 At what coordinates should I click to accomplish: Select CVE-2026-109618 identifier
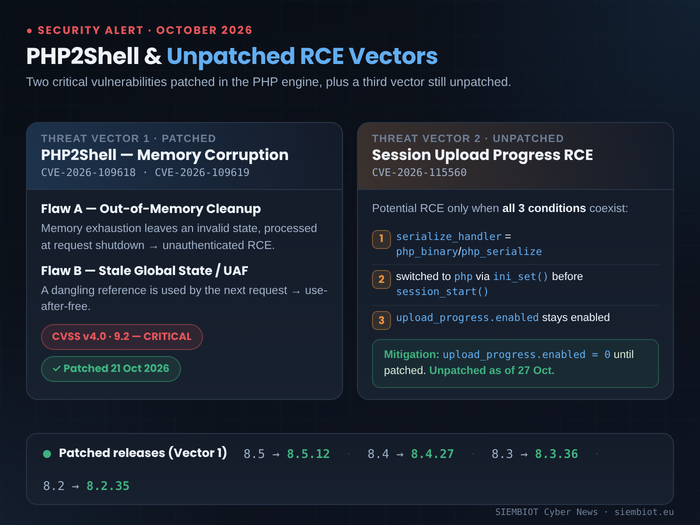tap(88, 173)
